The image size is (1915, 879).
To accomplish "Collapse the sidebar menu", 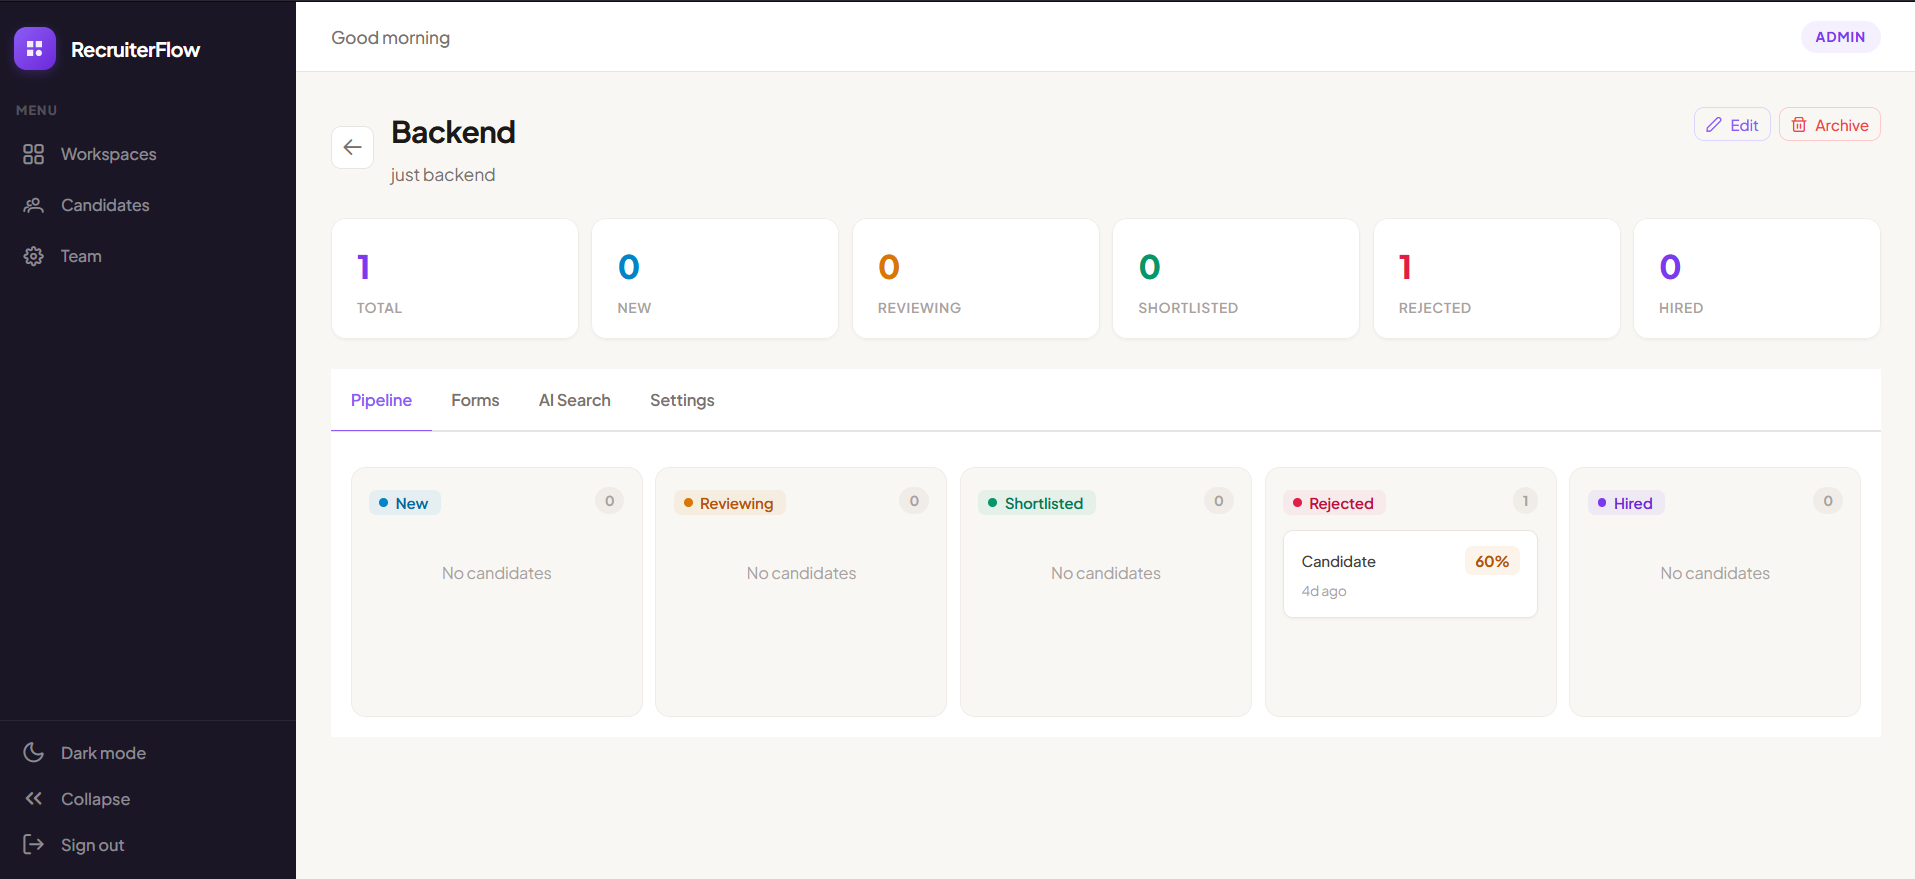I will pos(94,799).
